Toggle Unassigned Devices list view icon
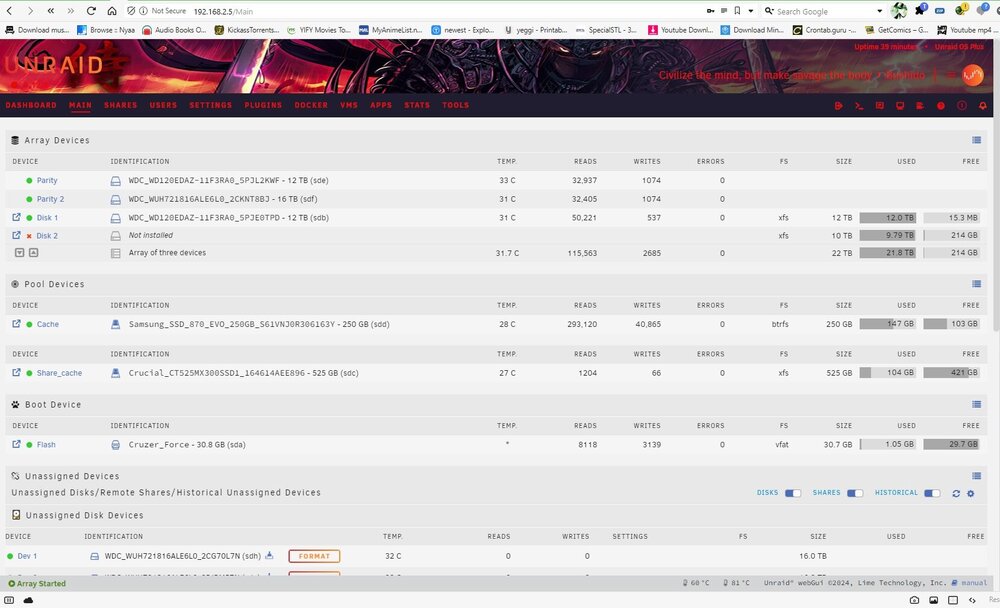 point(976,475)
